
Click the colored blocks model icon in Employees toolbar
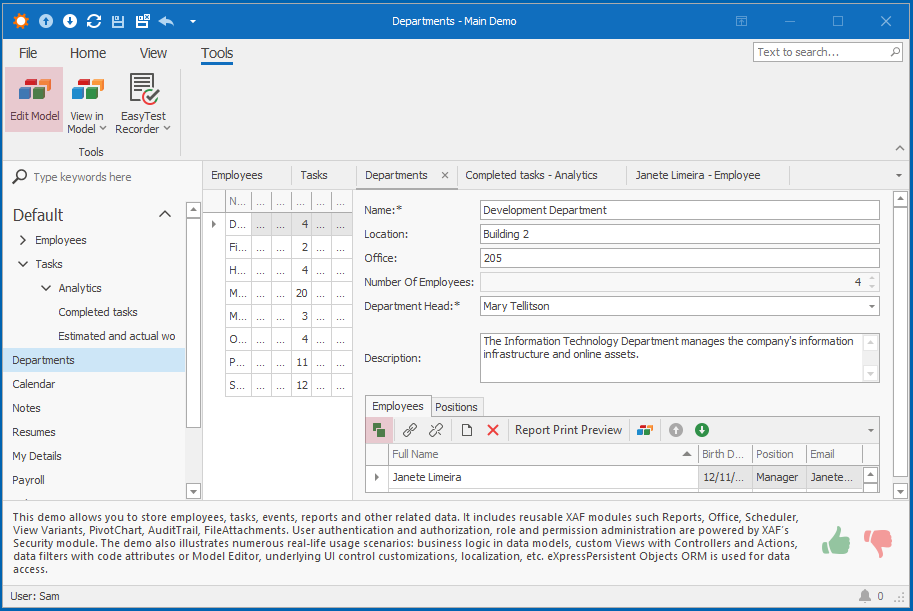[645, 430]
